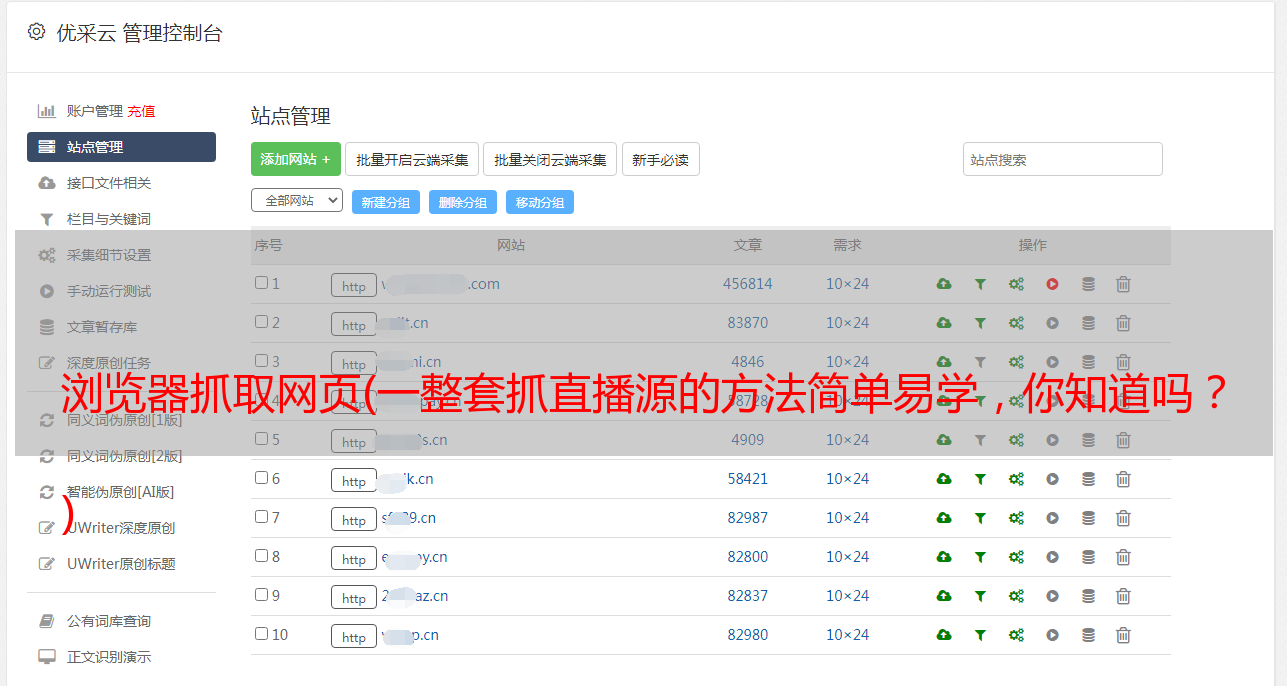Click the red play icon in row 1
Screen dimensions: 1287x686
pos(1052,284)
